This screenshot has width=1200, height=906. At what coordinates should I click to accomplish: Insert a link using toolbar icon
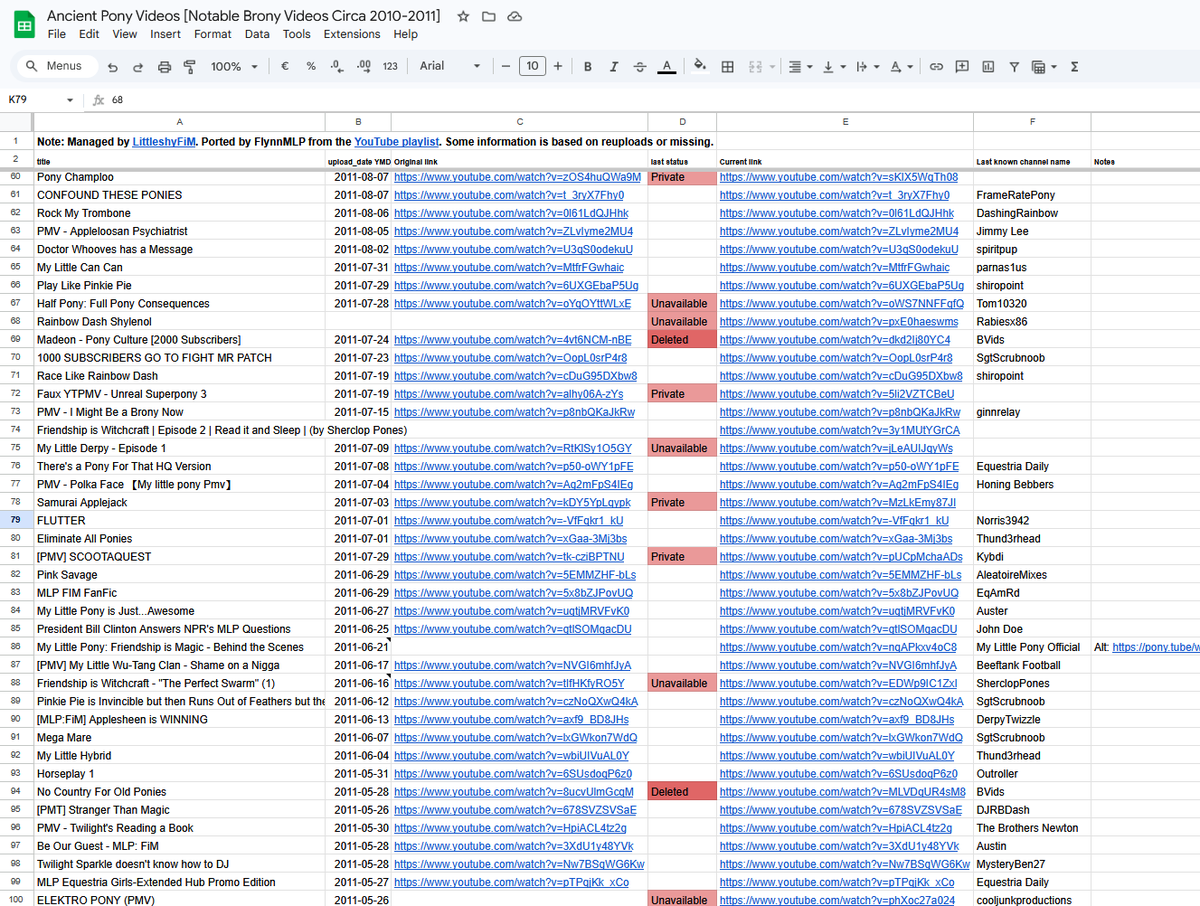(936, 66)
